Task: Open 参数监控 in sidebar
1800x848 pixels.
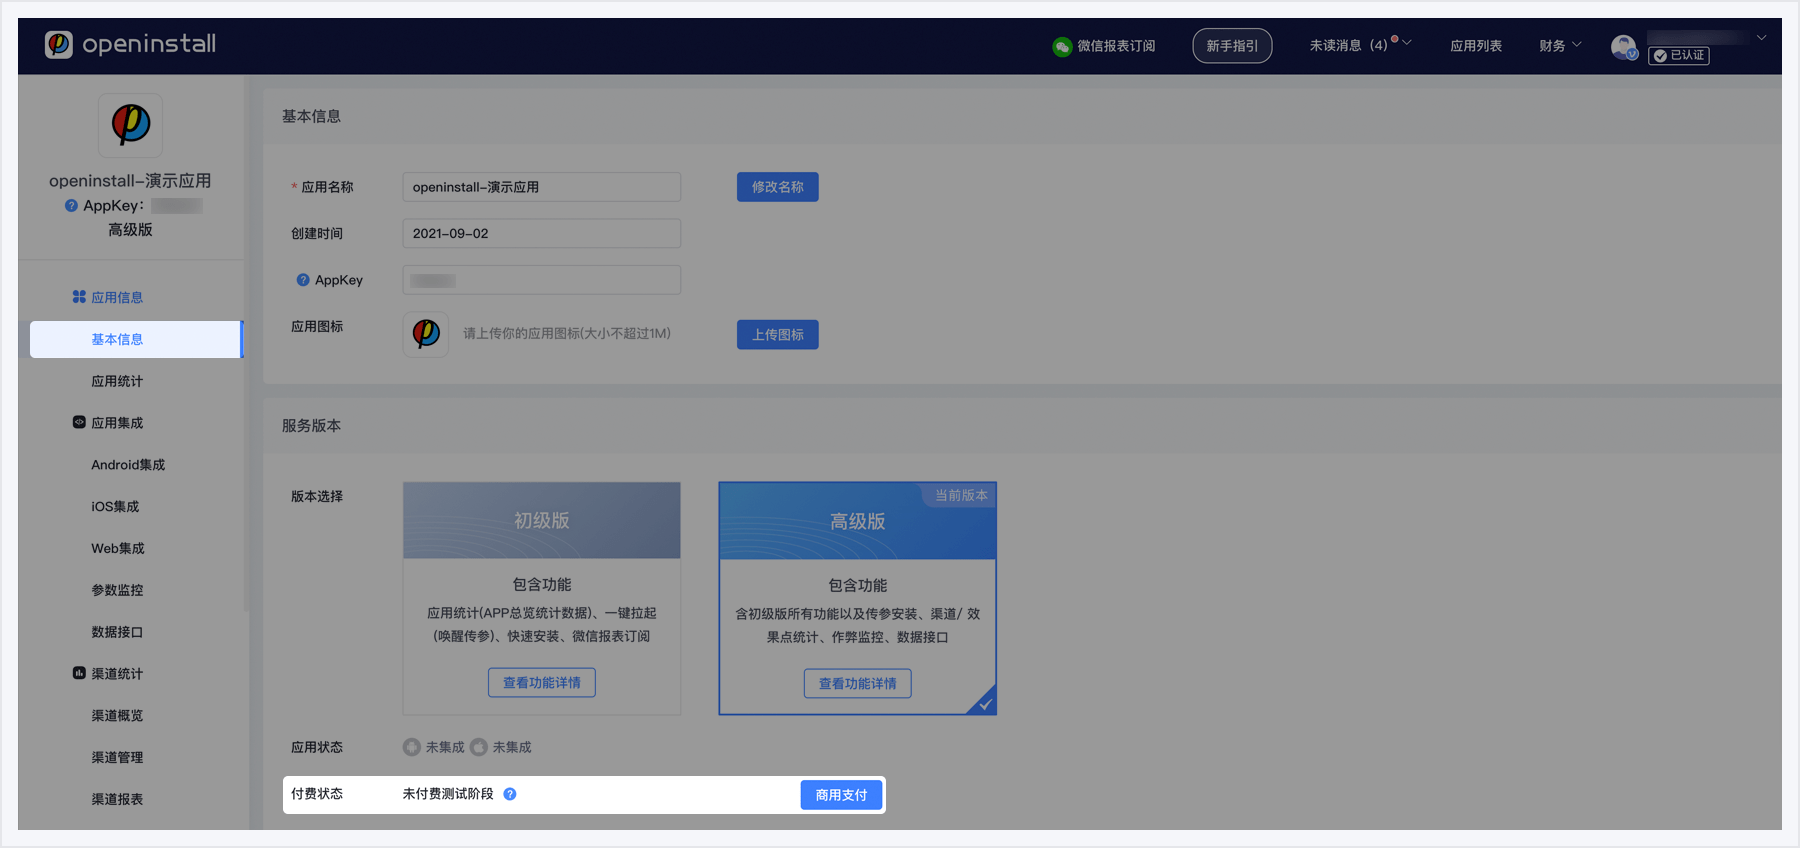Action: pos(117,590)
